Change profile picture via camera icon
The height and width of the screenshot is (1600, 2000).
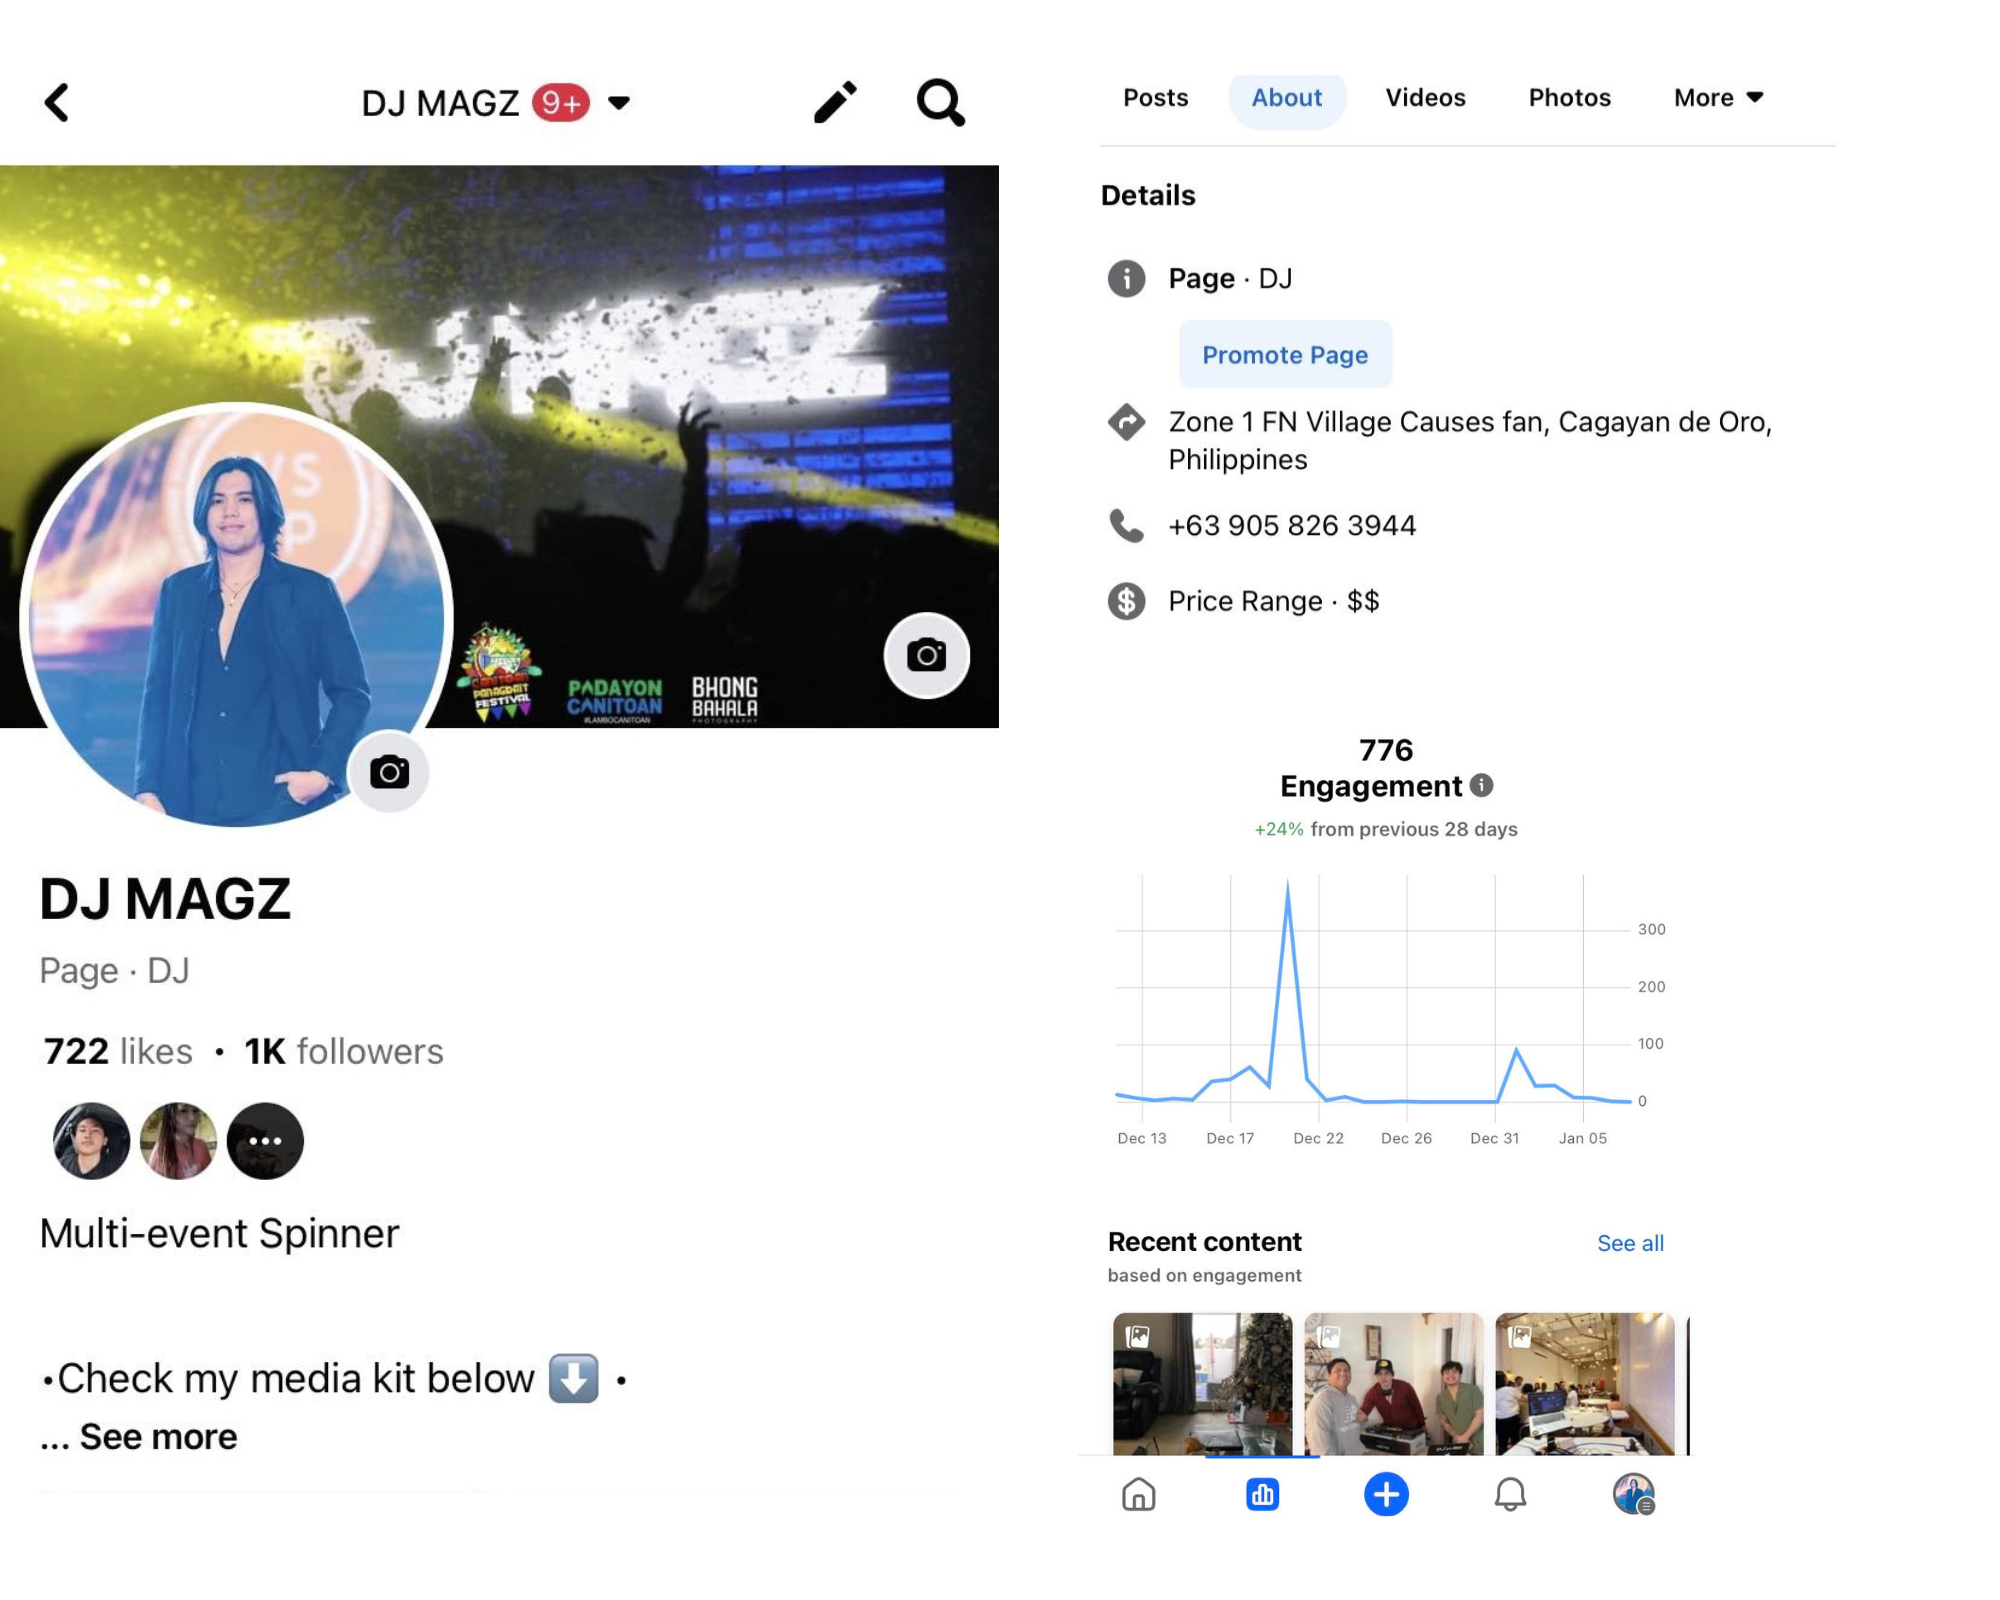(x=389, y=772)
